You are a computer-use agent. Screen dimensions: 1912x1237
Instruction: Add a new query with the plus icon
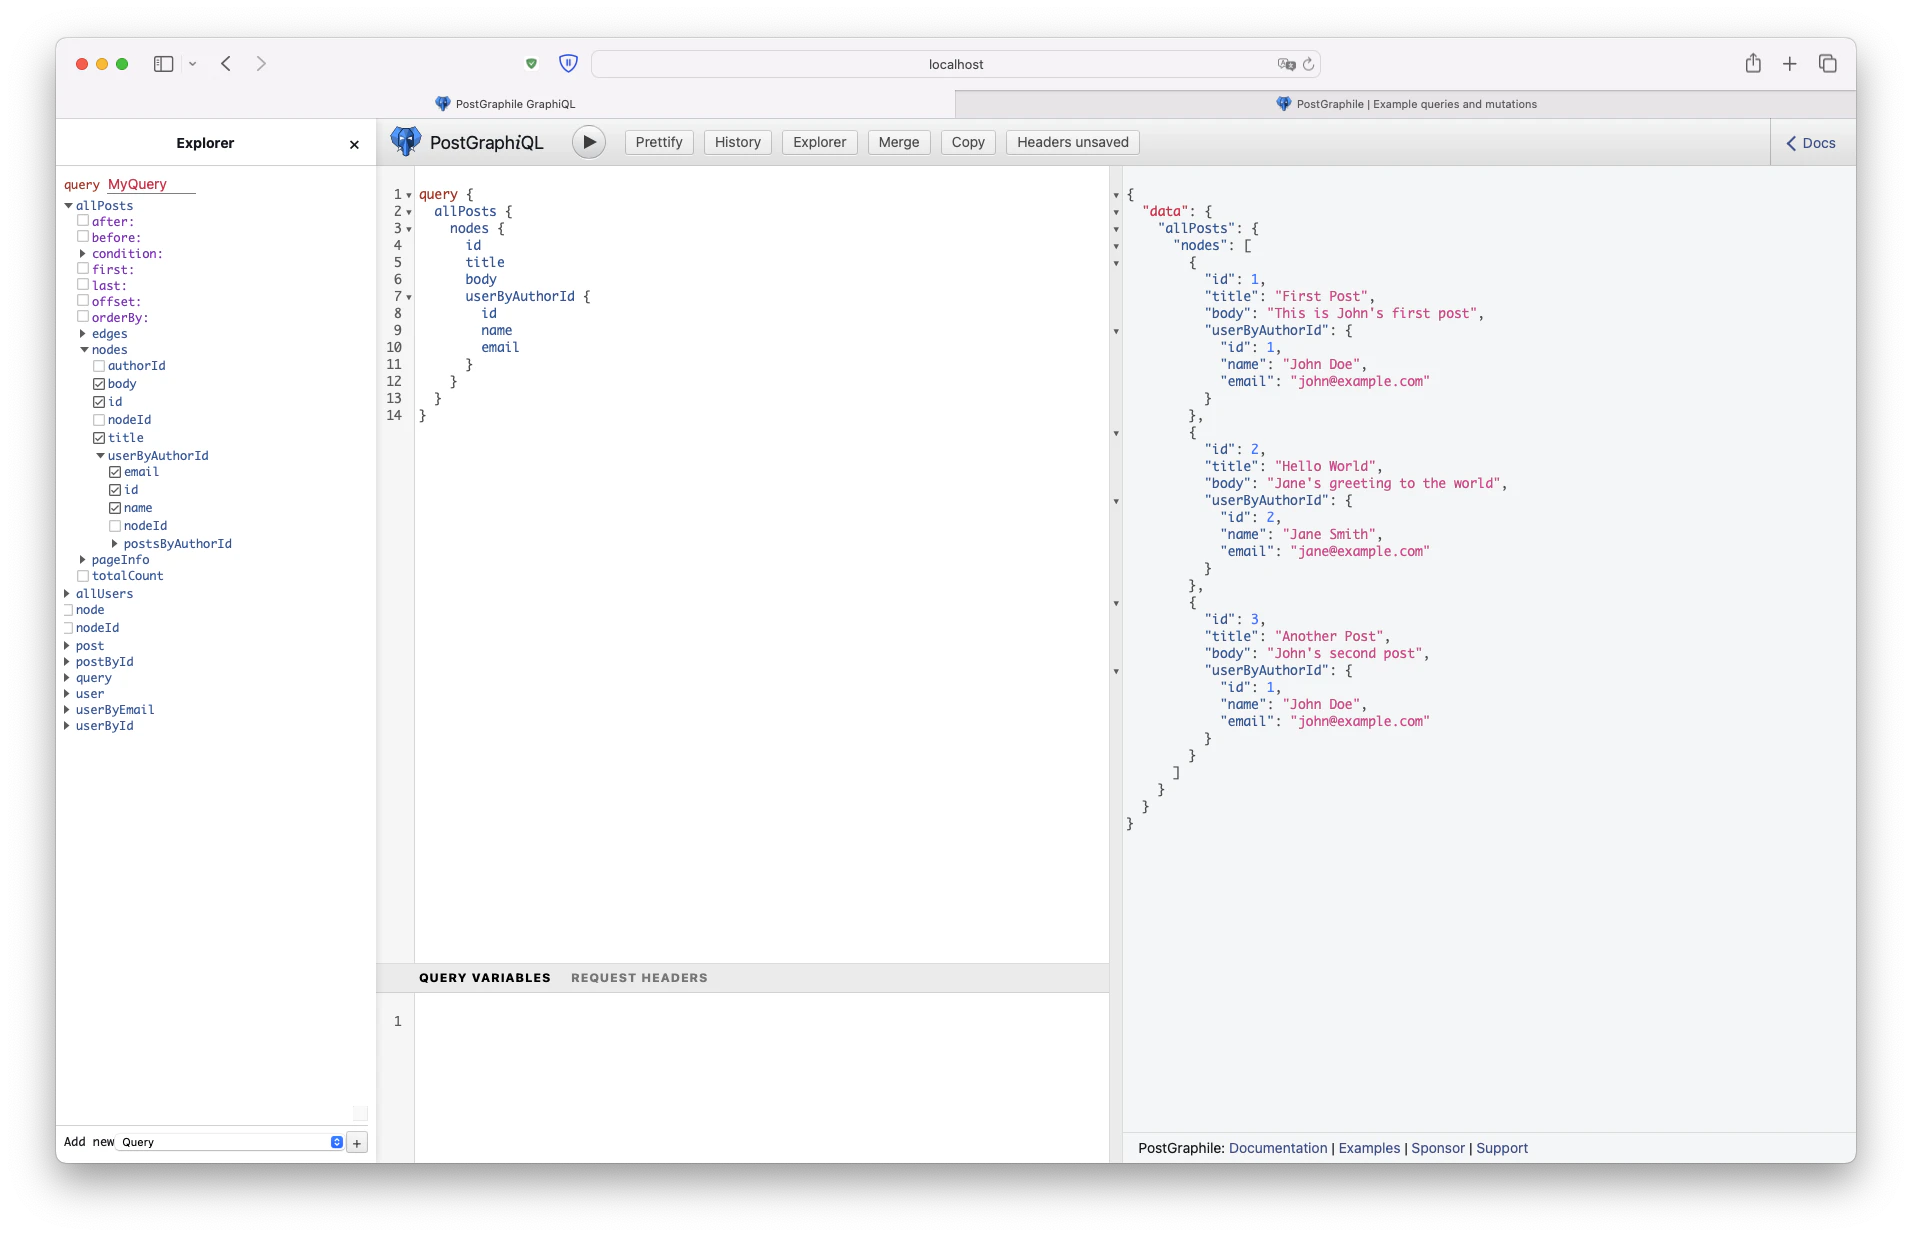point(357,1142)
